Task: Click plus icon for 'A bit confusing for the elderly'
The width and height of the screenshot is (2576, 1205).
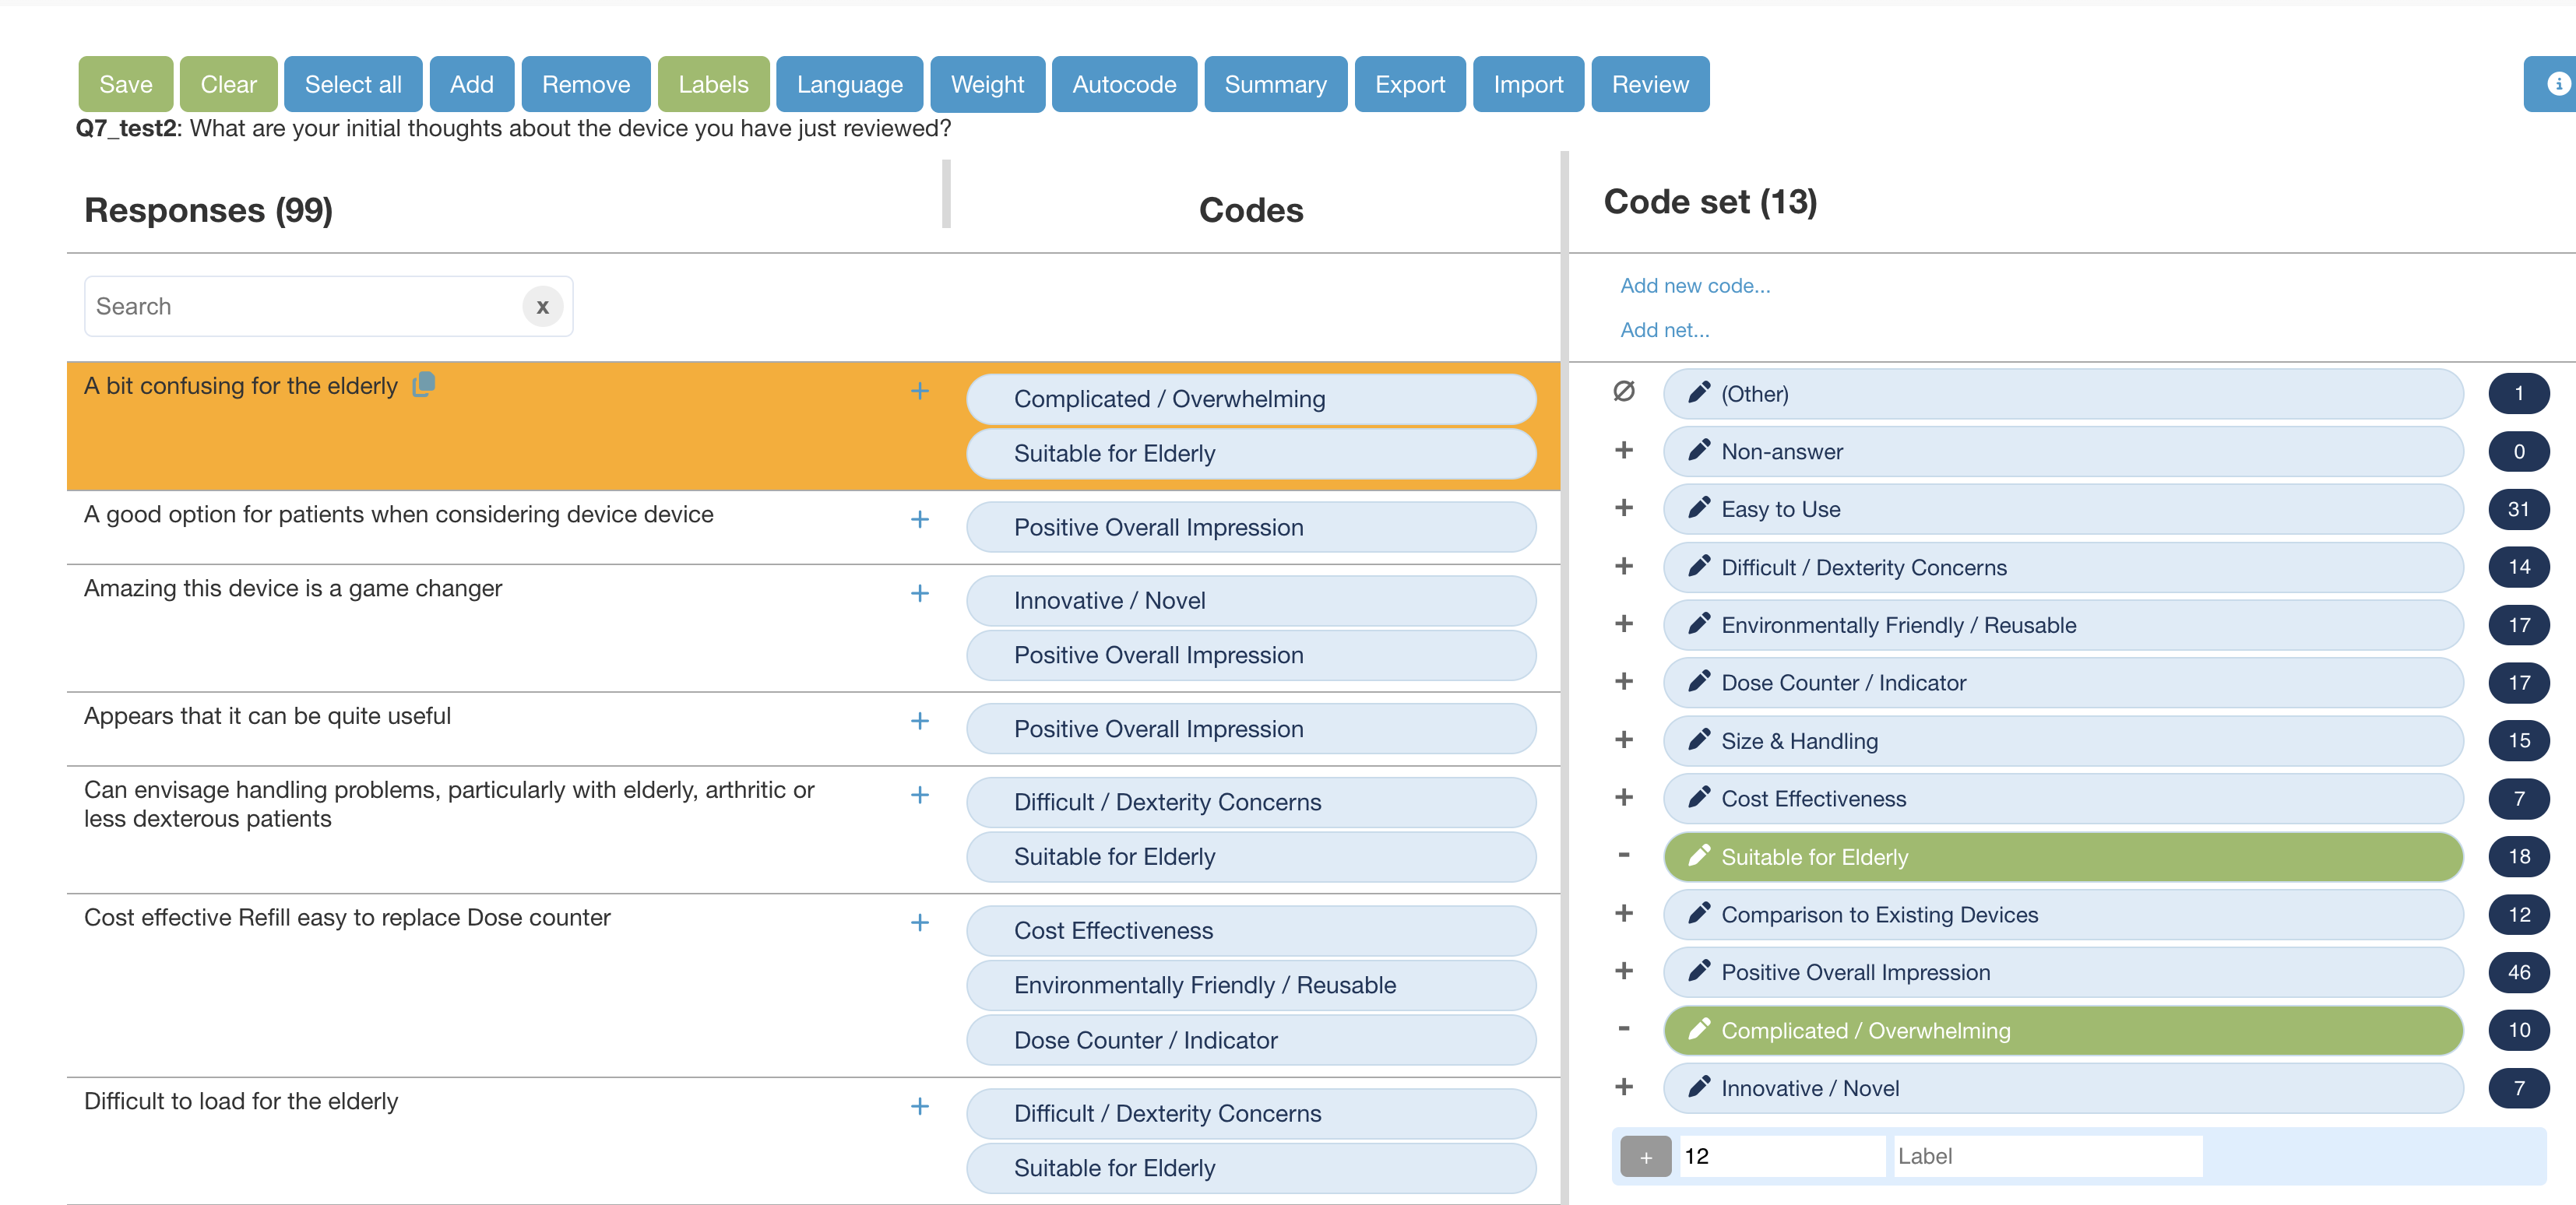Action: tap(920, 391)
